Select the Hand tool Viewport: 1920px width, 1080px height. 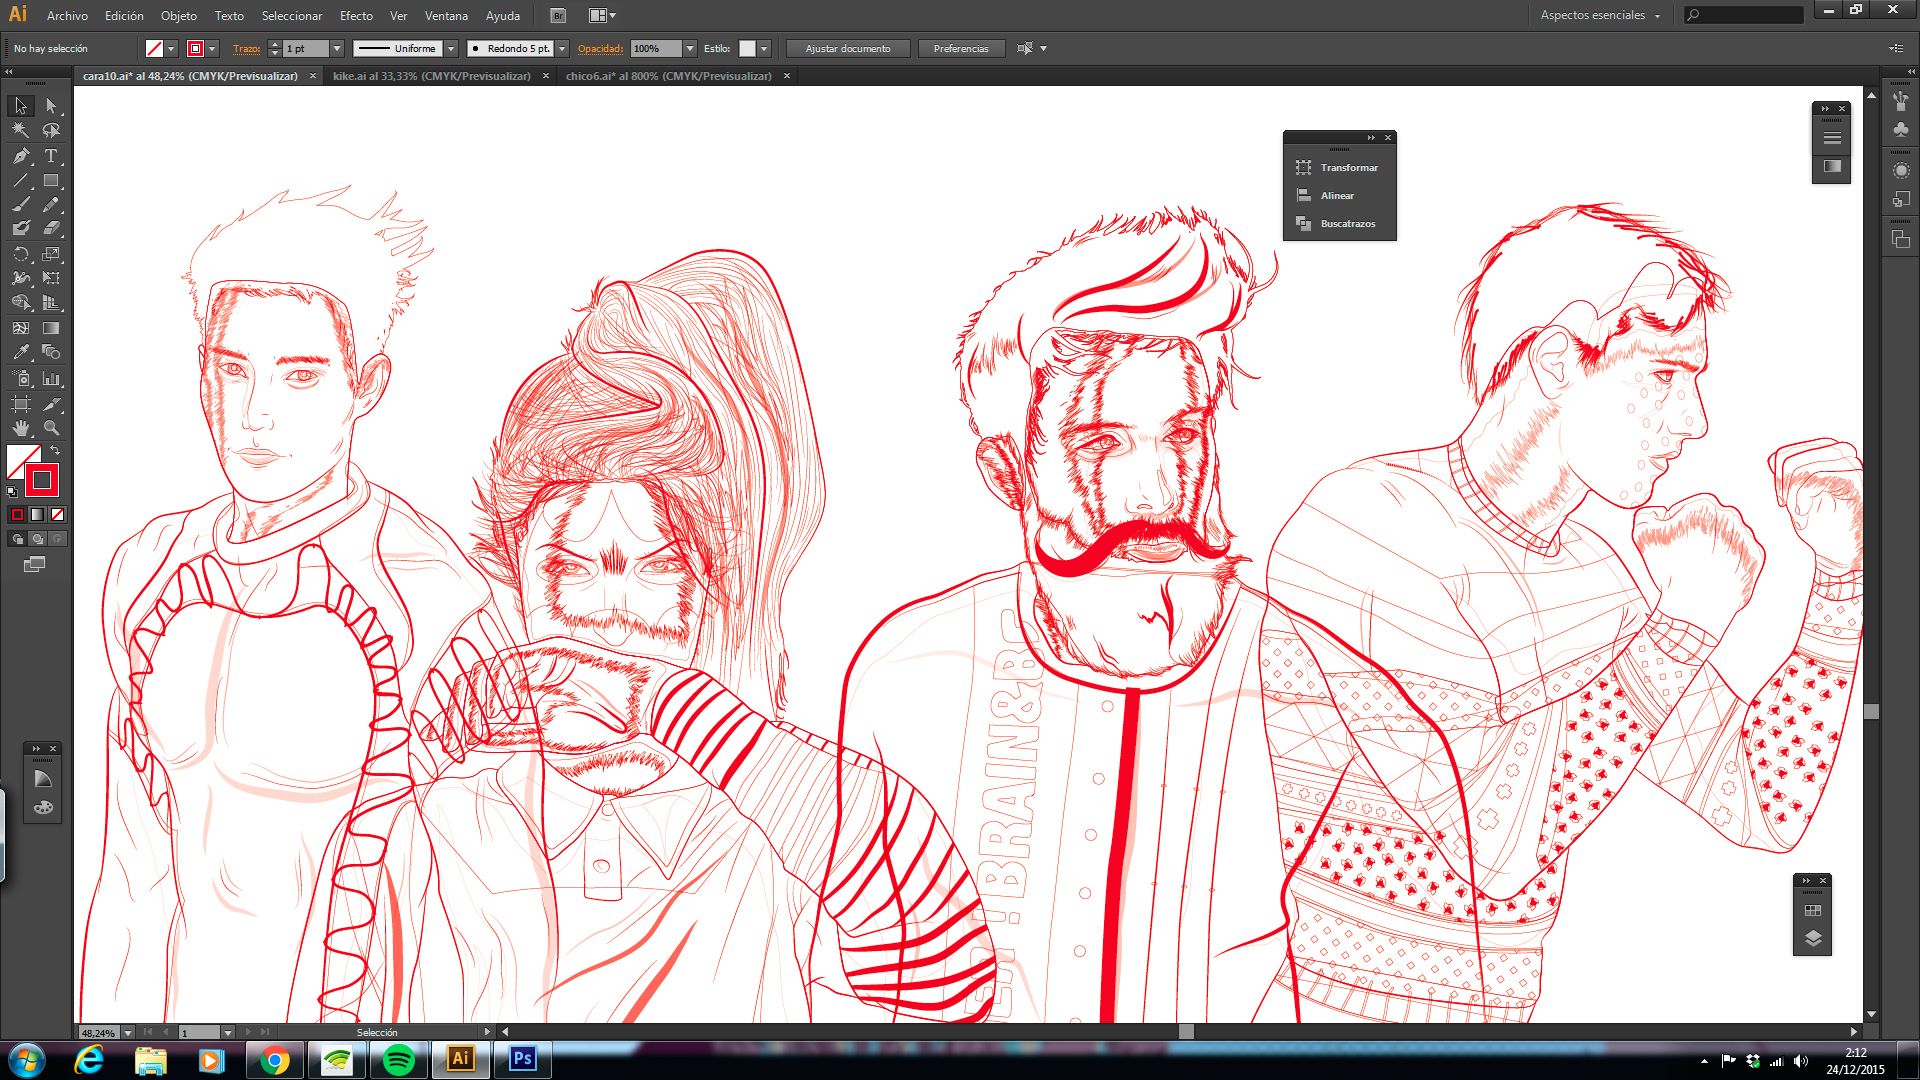point(21,428)
